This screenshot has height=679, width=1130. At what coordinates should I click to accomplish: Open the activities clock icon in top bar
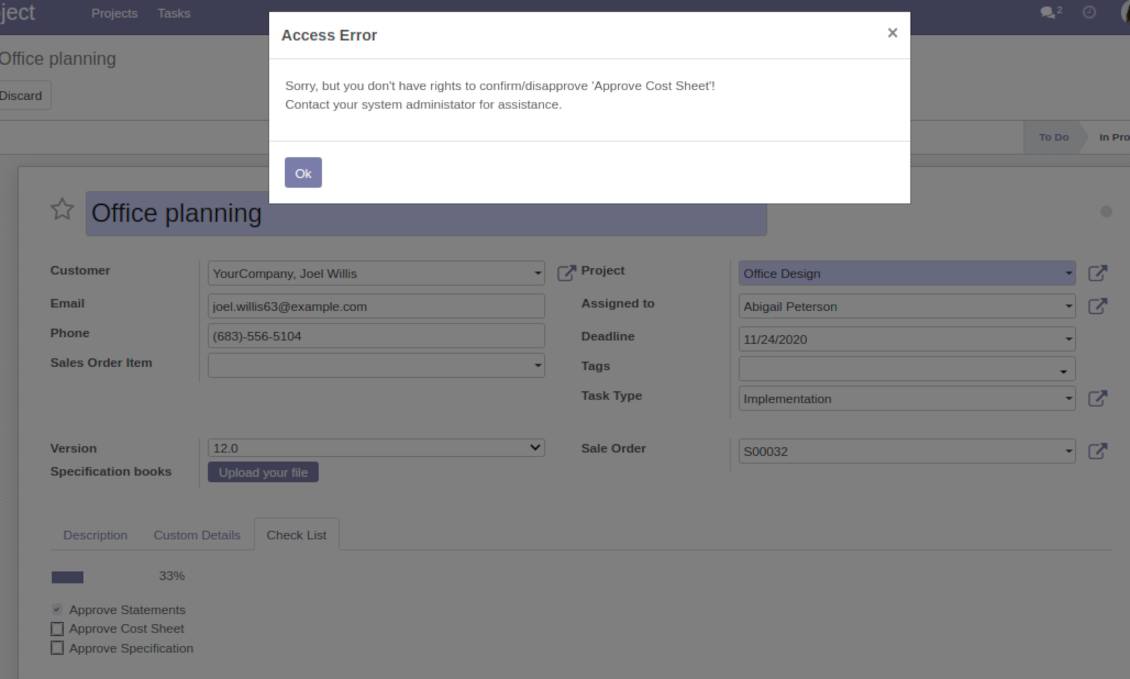coord(1089,13)
